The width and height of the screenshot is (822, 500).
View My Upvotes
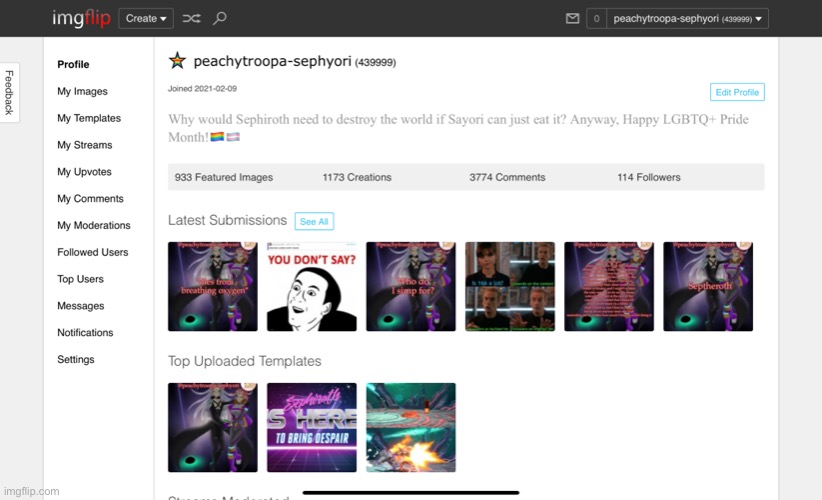tap(84, 171)
